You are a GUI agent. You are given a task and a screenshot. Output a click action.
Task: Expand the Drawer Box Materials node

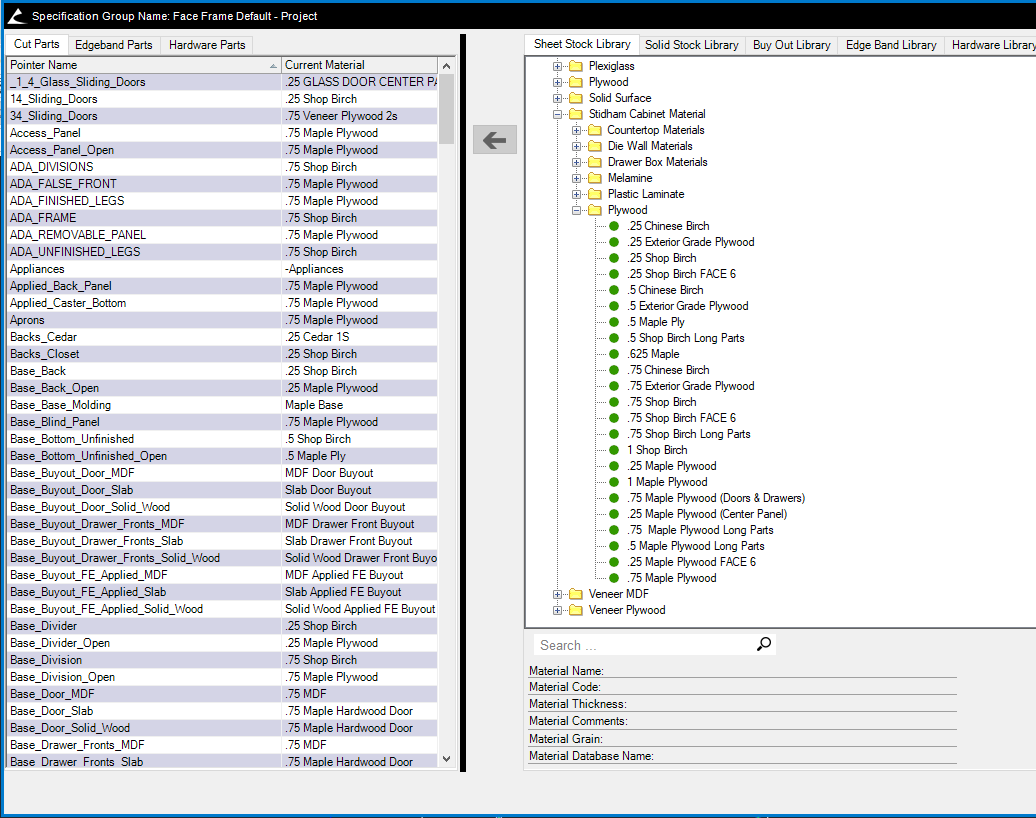[576, 162]
